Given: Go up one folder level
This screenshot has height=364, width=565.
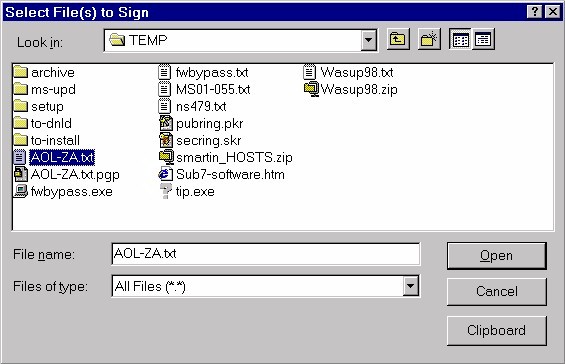Looking at the screenshot, I should click(398, 39).
